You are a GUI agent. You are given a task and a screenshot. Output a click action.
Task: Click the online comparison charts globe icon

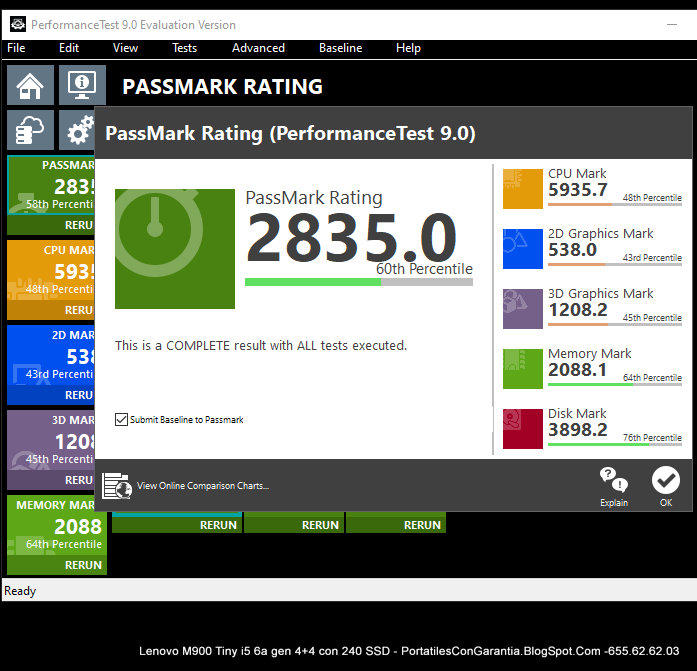117,486
